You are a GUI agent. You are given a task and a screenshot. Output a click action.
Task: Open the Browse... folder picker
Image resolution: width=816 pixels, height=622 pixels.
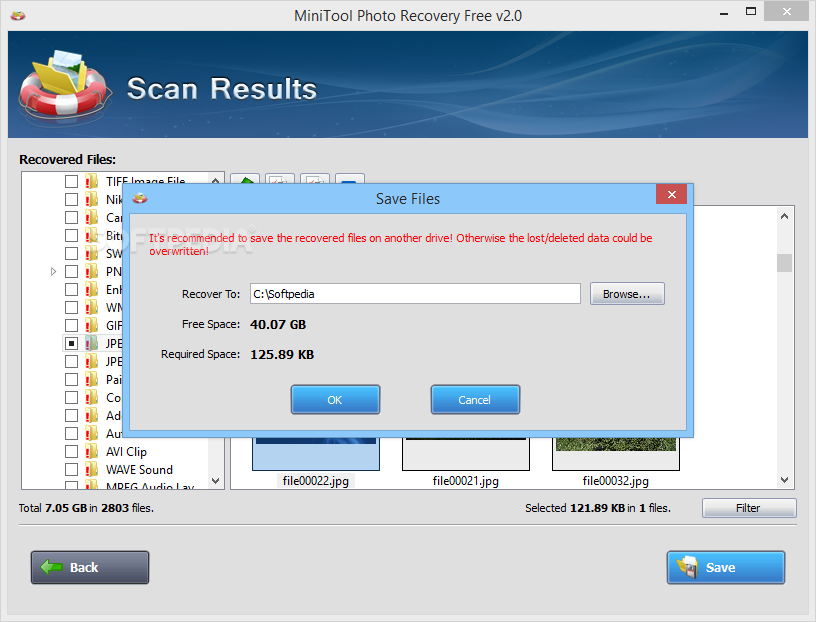(x=627, y=294)
